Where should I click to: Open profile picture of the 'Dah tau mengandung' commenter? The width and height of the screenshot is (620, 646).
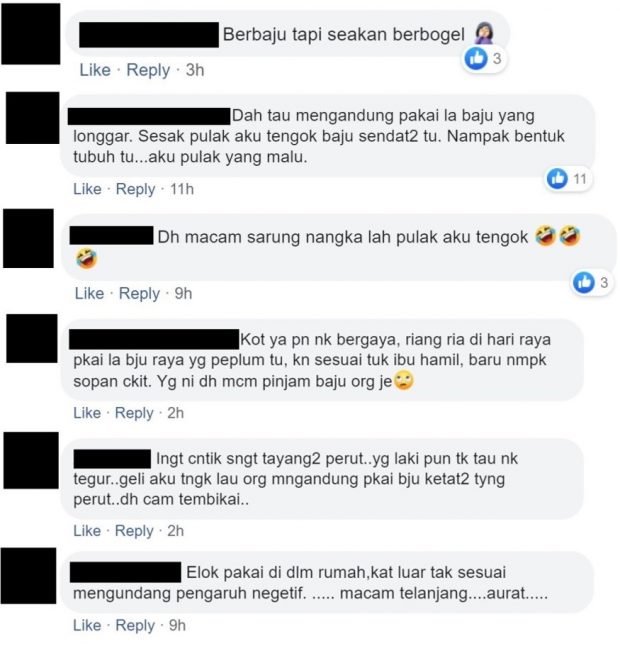(x=33, y=118)
